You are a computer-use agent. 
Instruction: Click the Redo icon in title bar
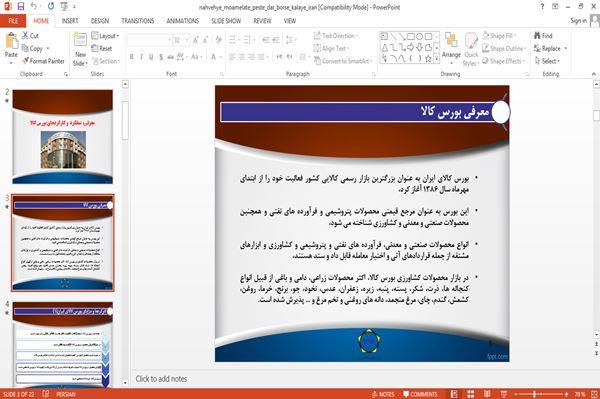51,6
